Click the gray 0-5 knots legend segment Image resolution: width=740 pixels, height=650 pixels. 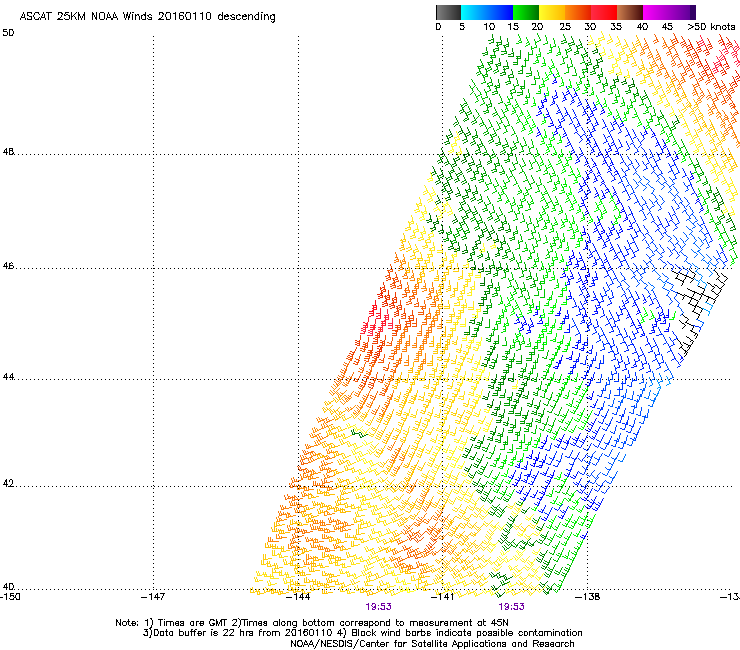[448, 12]
